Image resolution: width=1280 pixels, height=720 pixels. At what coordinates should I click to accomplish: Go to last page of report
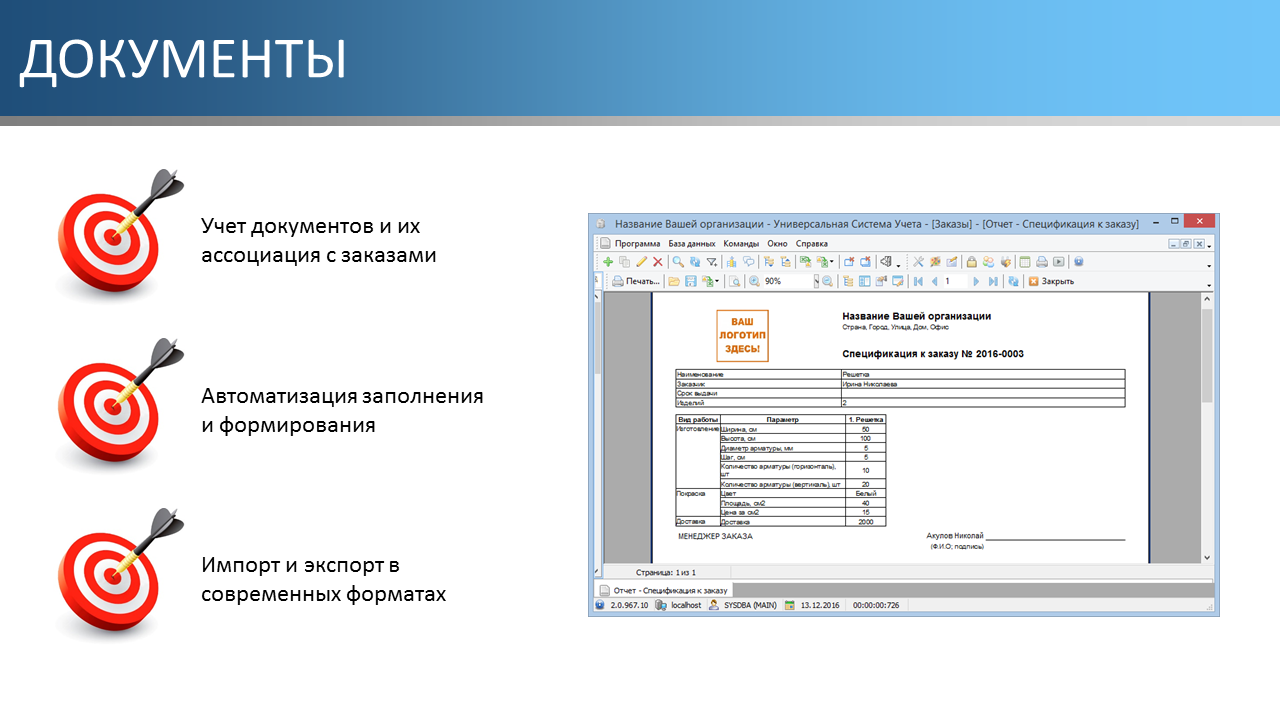[993, 282]
